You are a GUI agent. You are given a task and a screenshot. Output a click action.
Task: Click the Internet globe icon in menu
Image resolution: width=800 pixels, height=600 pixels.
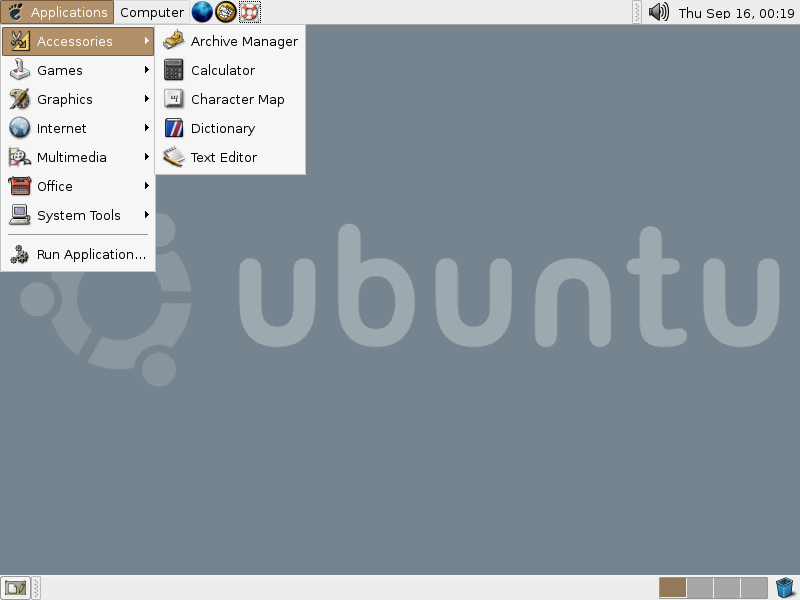20,128
